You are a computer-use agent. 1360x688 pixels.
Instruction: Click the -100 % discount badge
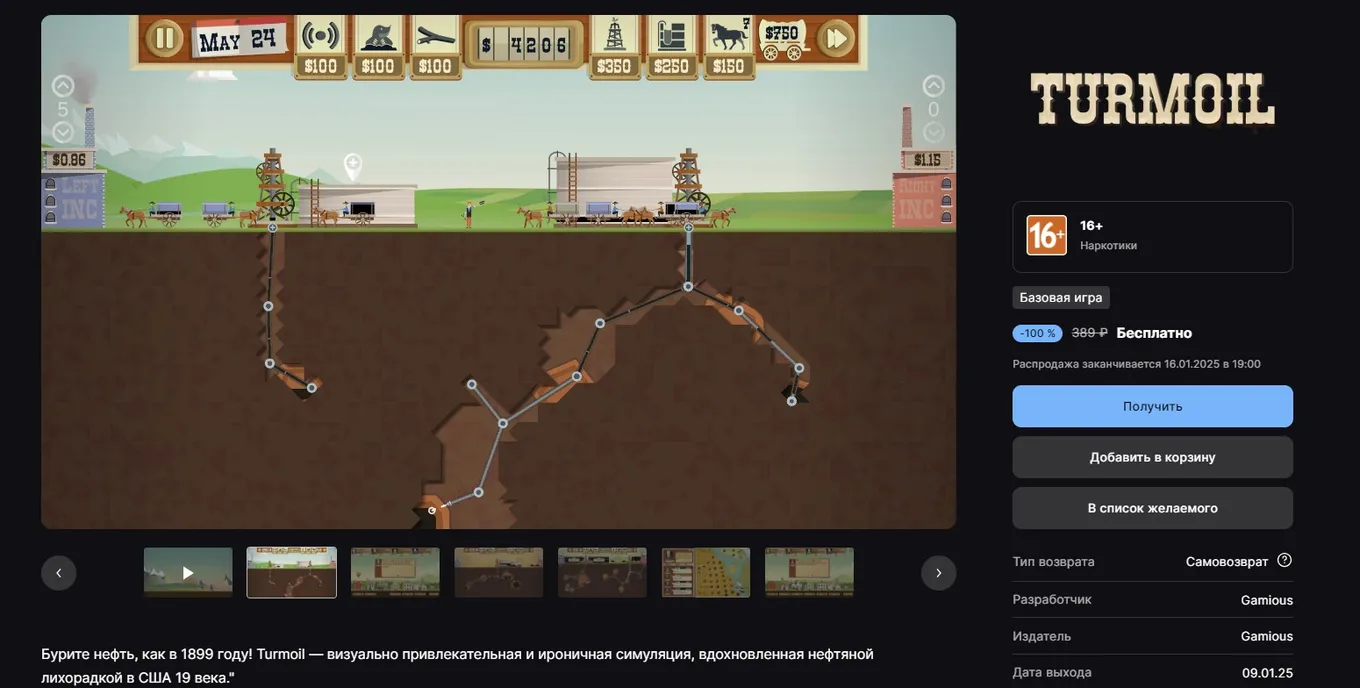pyautogui.click(x=1038, y=333)
